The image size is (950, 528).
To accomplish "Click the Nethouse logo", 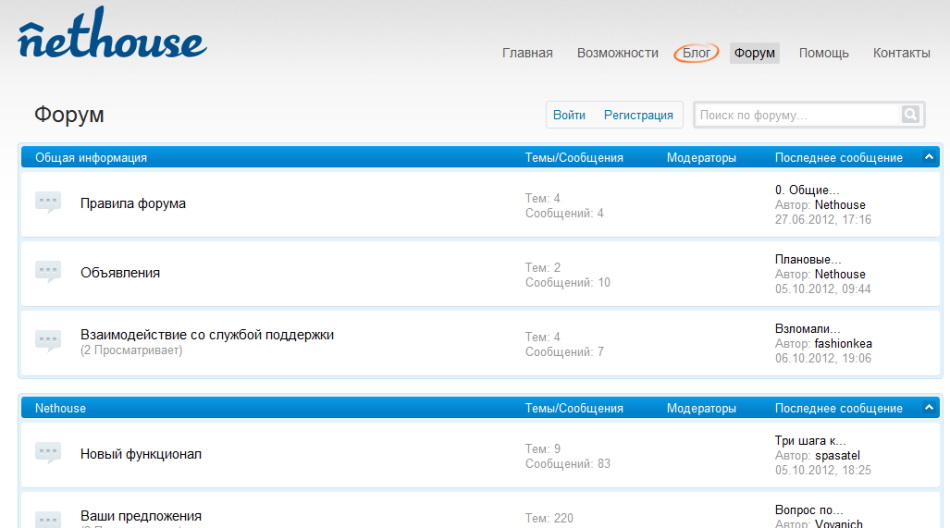I will tap(112, 39).
